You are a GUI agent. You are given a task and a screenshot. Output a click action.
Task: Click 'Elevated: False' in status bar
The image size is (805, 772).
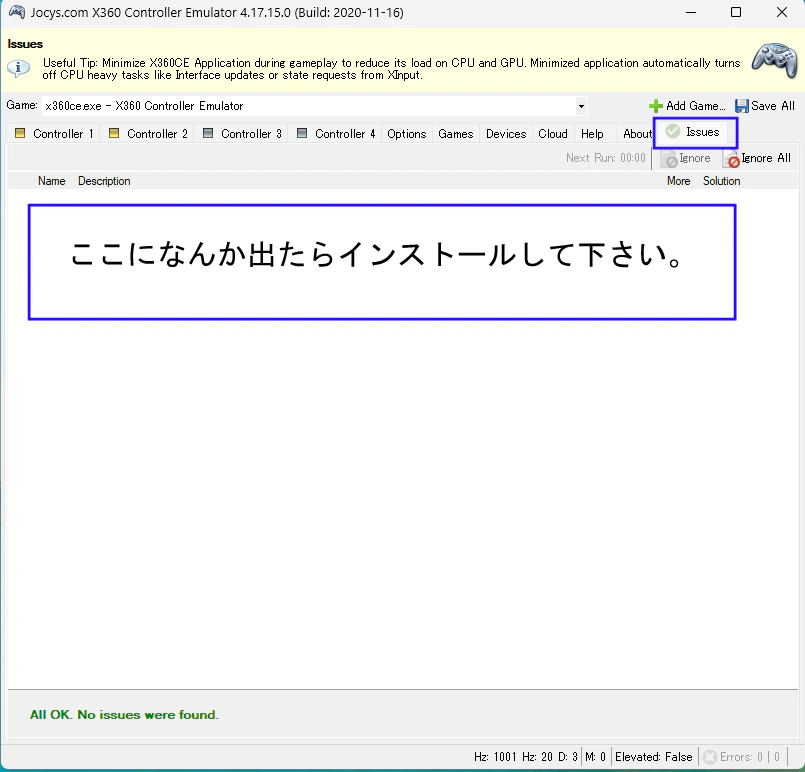pyautogui.click(x=654, y=757)
